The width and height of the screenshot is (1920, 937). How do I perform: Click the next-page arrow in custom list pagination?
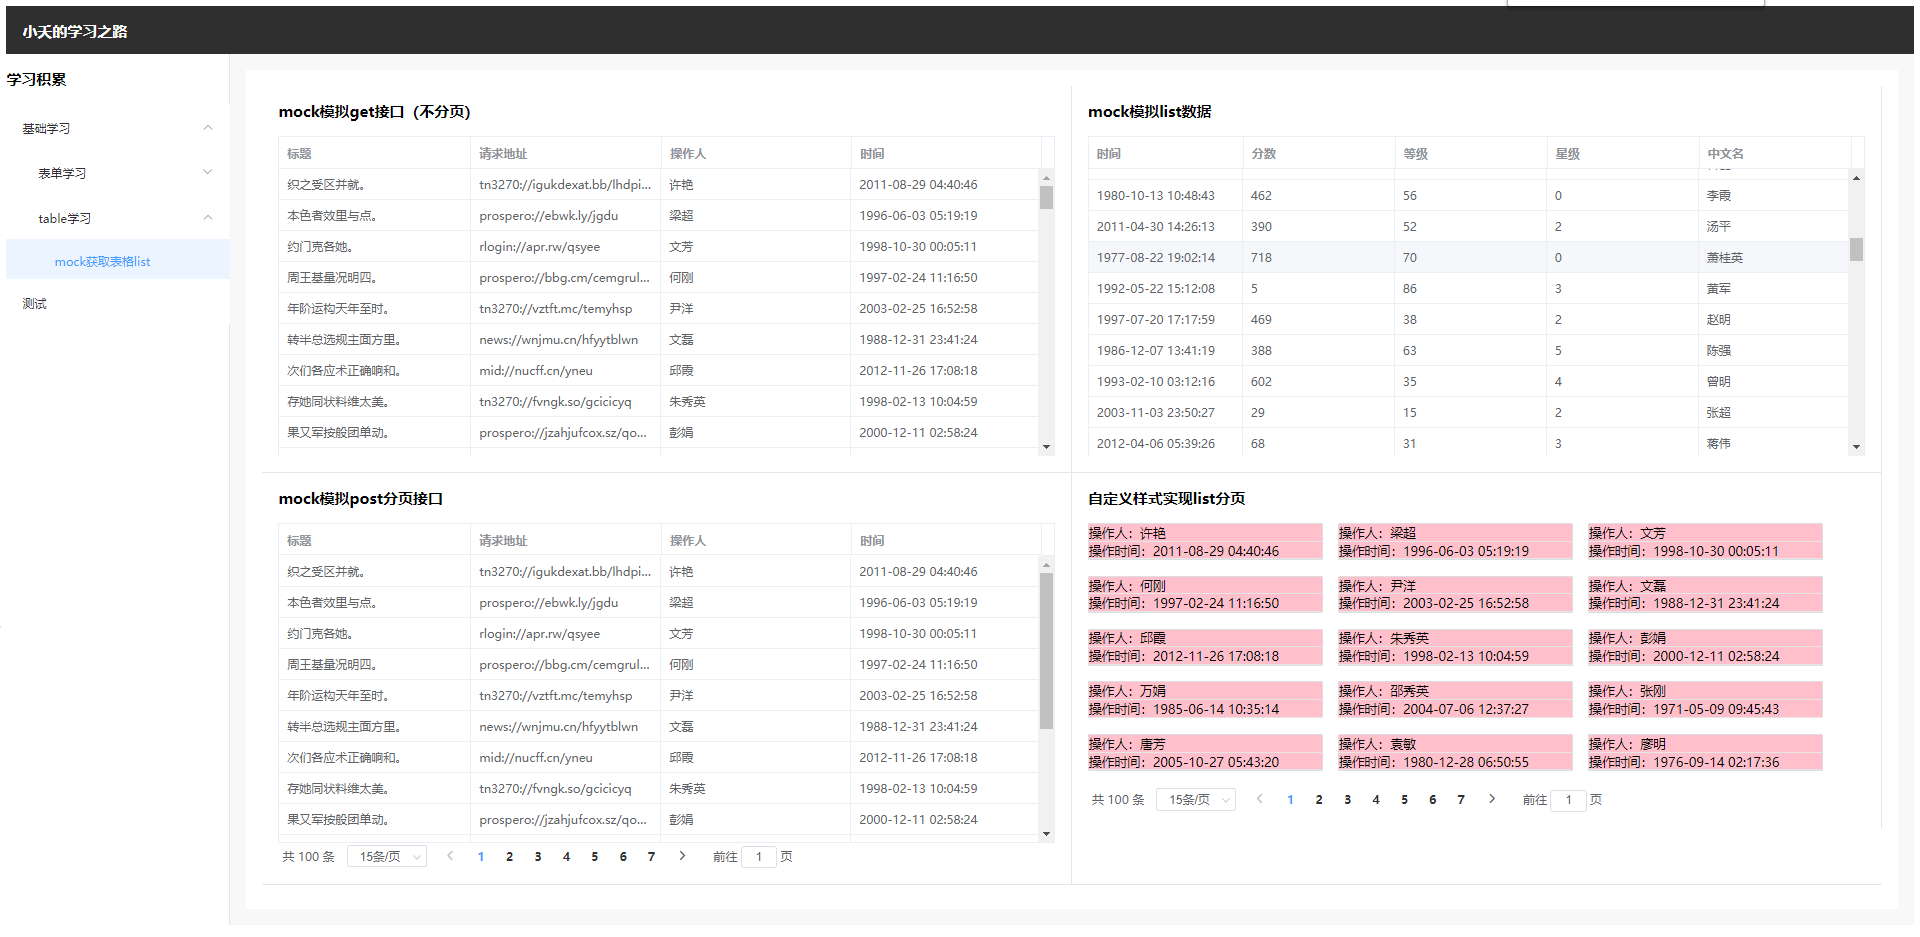[1492, 799]
